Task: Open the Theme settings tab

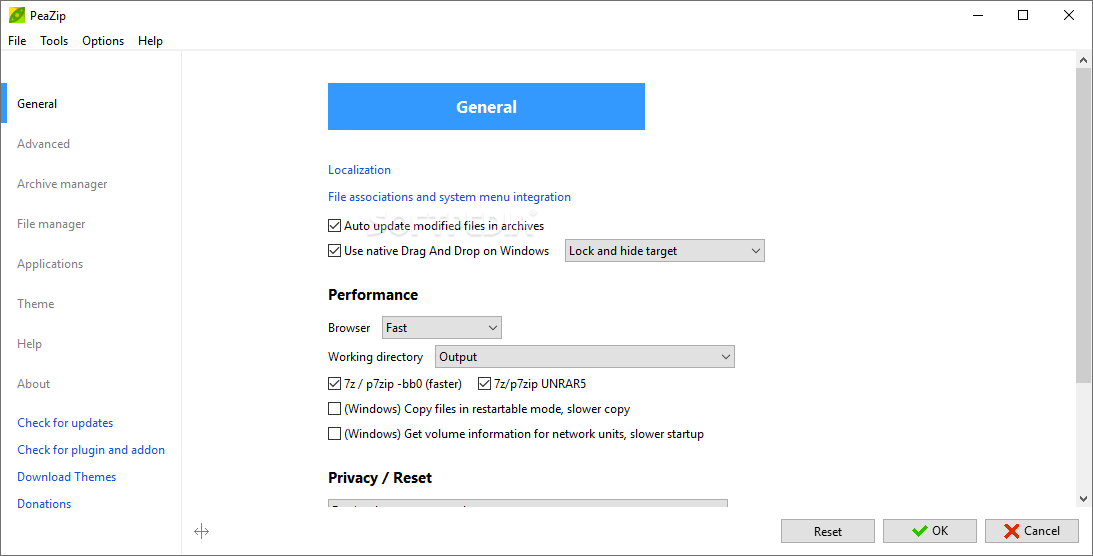Action: coord(36,304)
